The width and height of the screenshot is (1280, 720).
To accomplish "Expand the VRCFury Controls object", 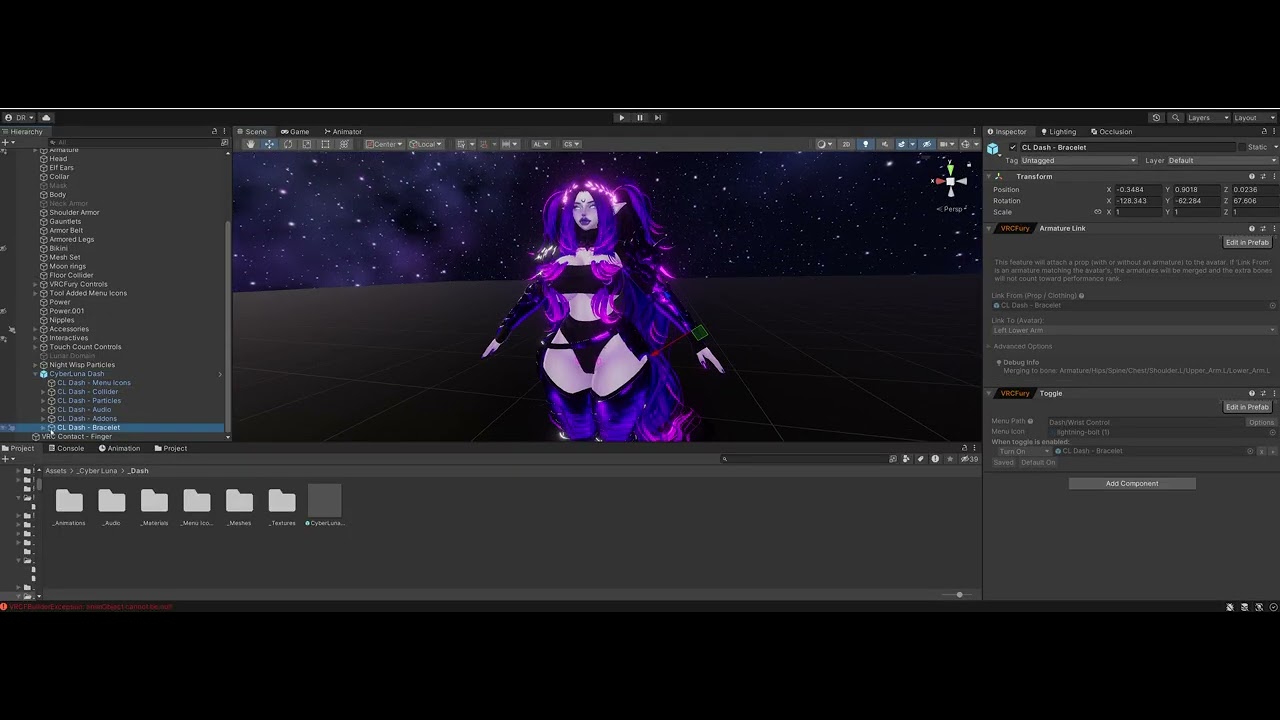I will click(35, 284).
